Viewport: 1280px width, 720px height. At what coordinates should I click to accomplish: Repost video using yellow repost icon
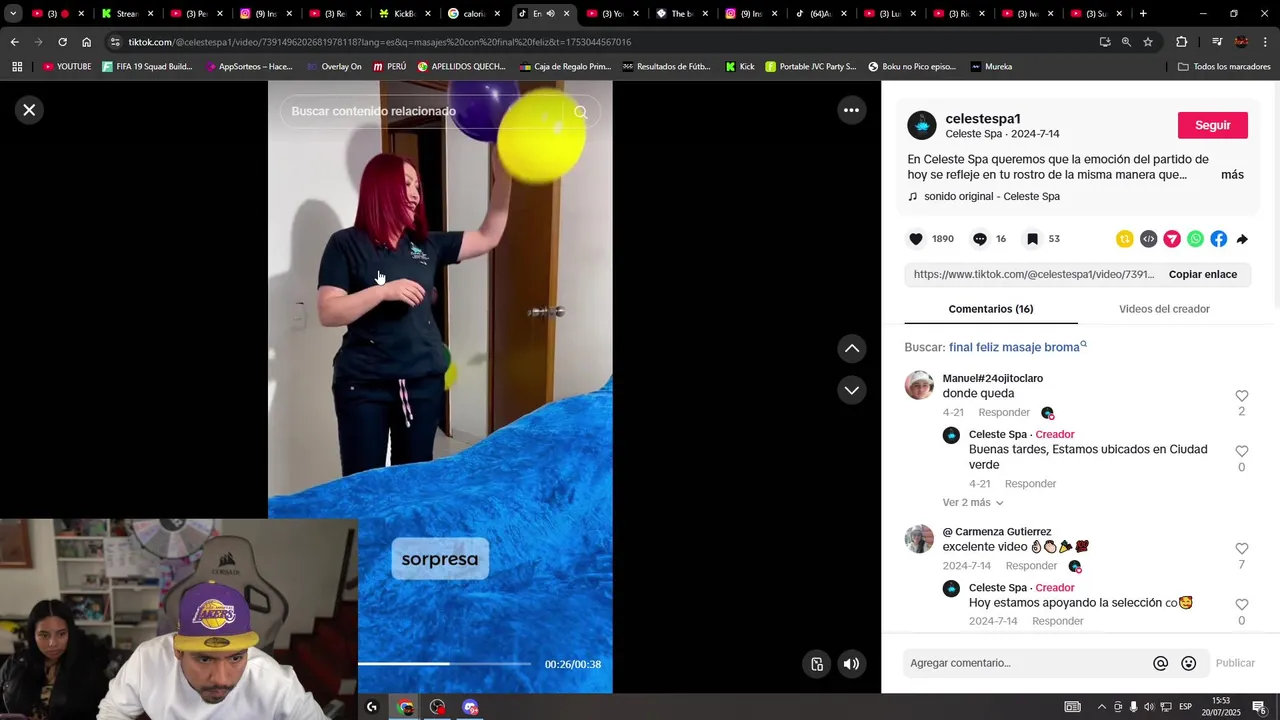(x=1125, y=239)
